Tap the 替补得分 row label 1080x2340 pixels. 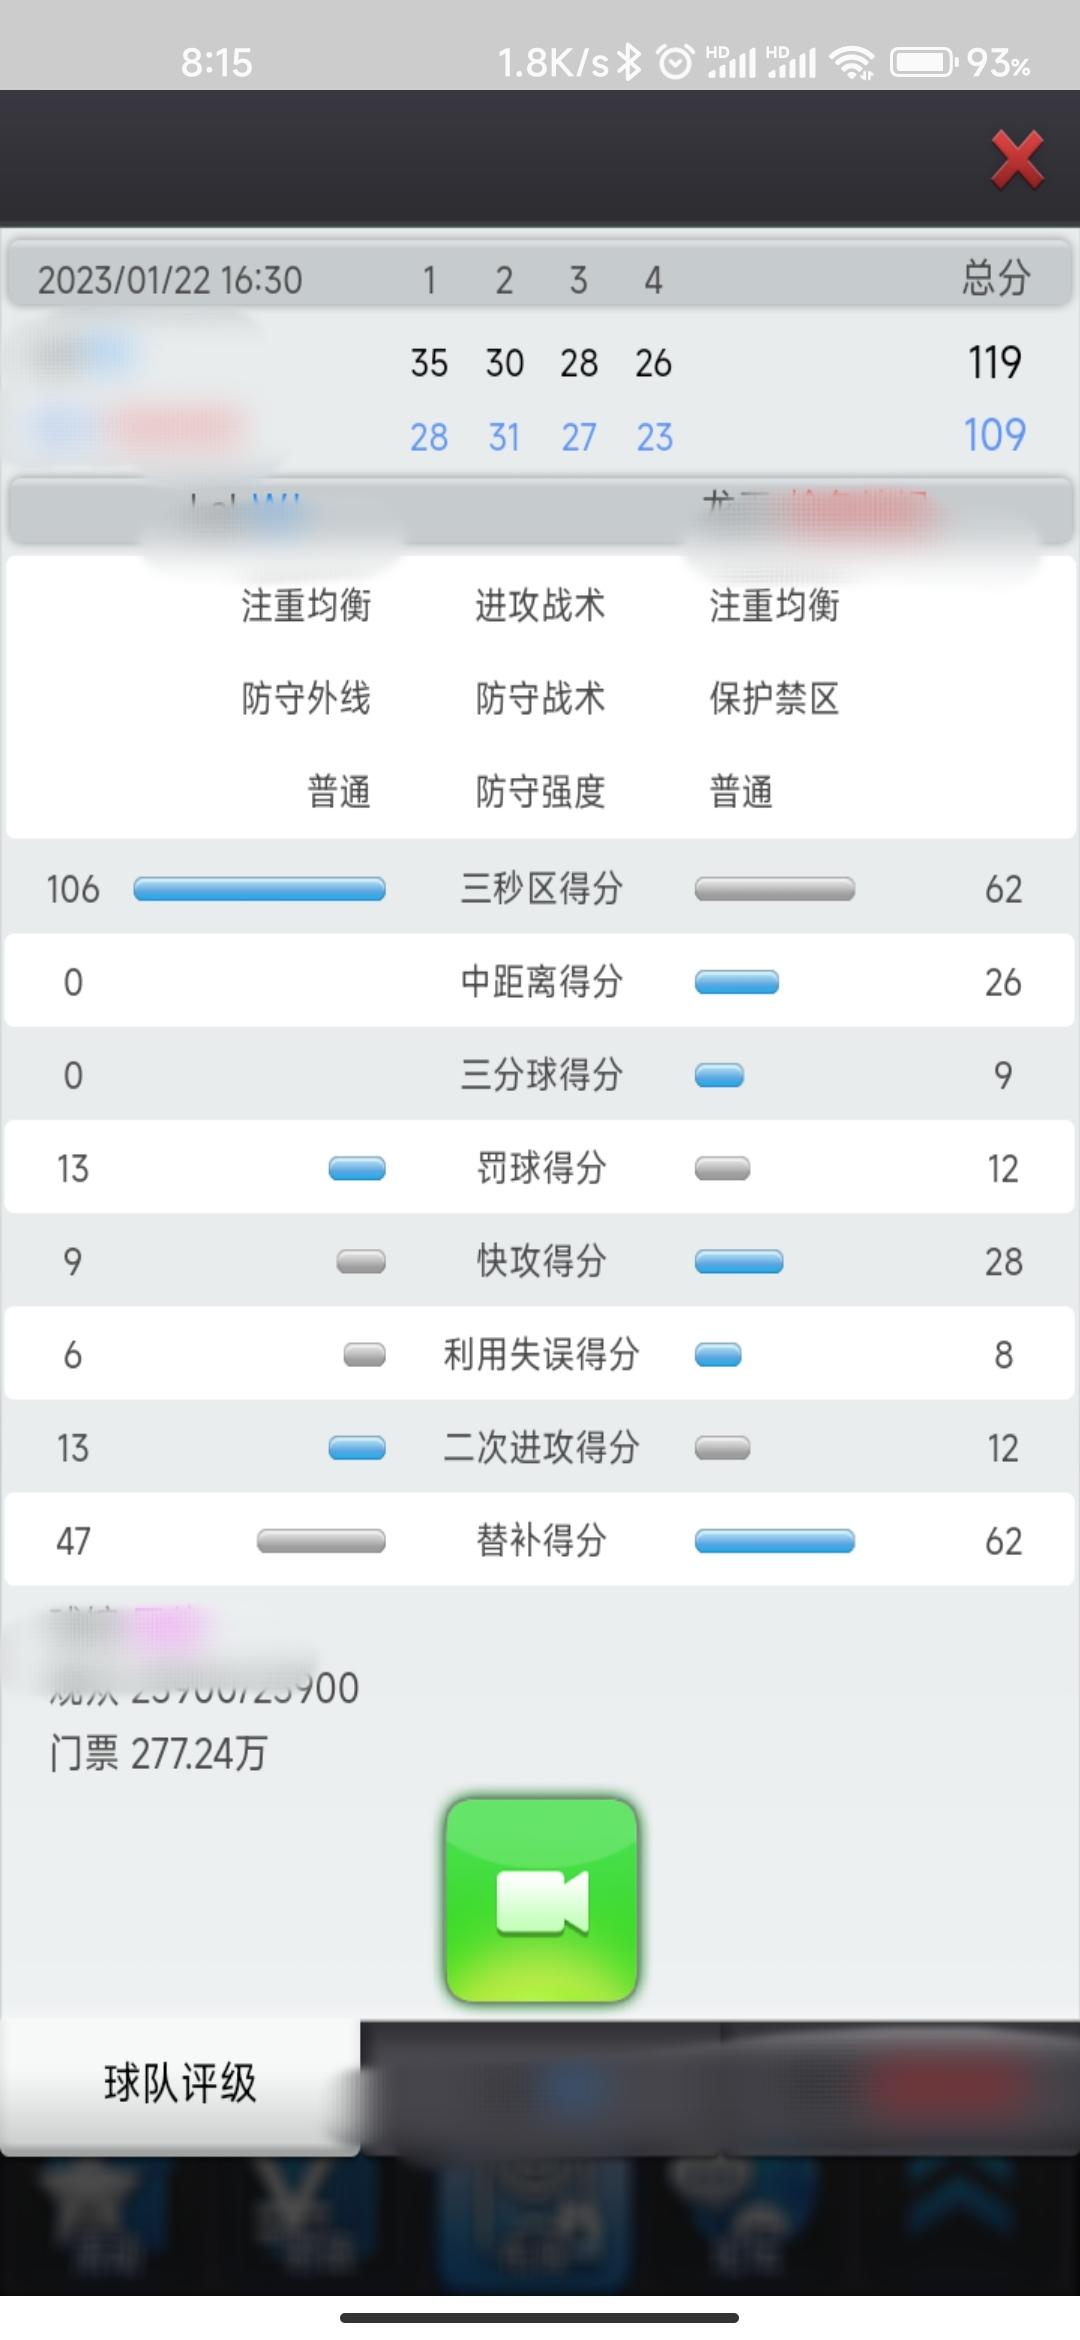click(541, 1541)
